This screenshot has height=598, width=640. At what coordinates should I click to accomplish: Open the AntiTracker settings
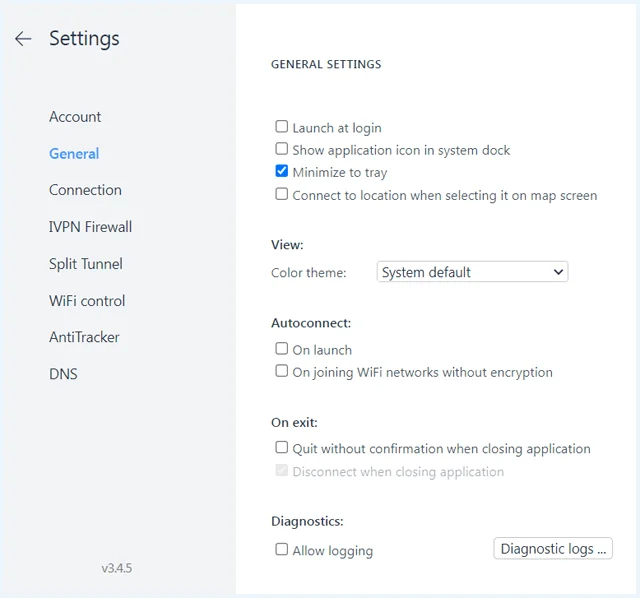click(x=84, y=337)
